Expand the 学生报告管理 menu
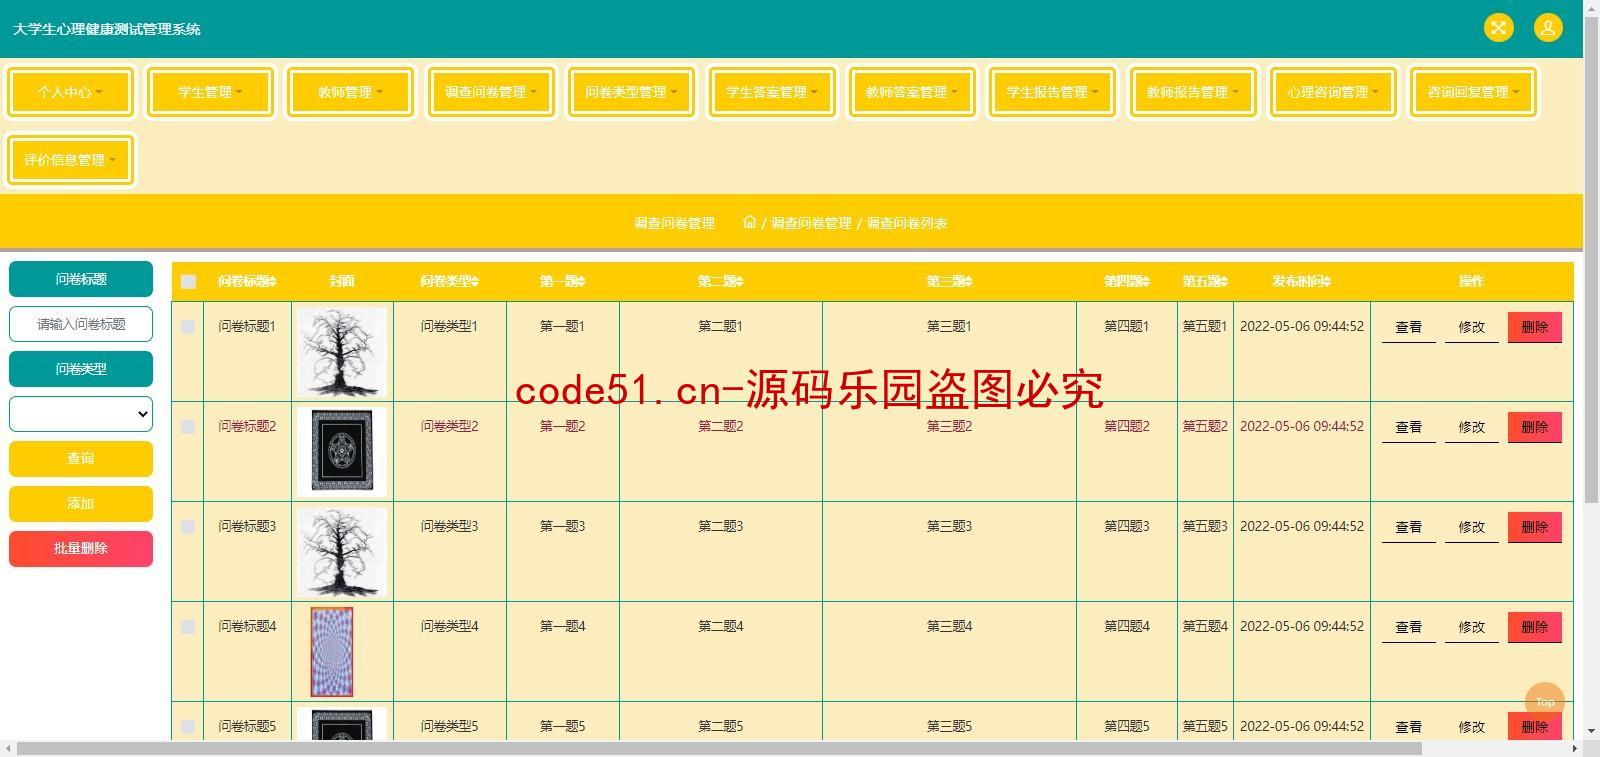The image size is (1600, 757). (1052, 92)
